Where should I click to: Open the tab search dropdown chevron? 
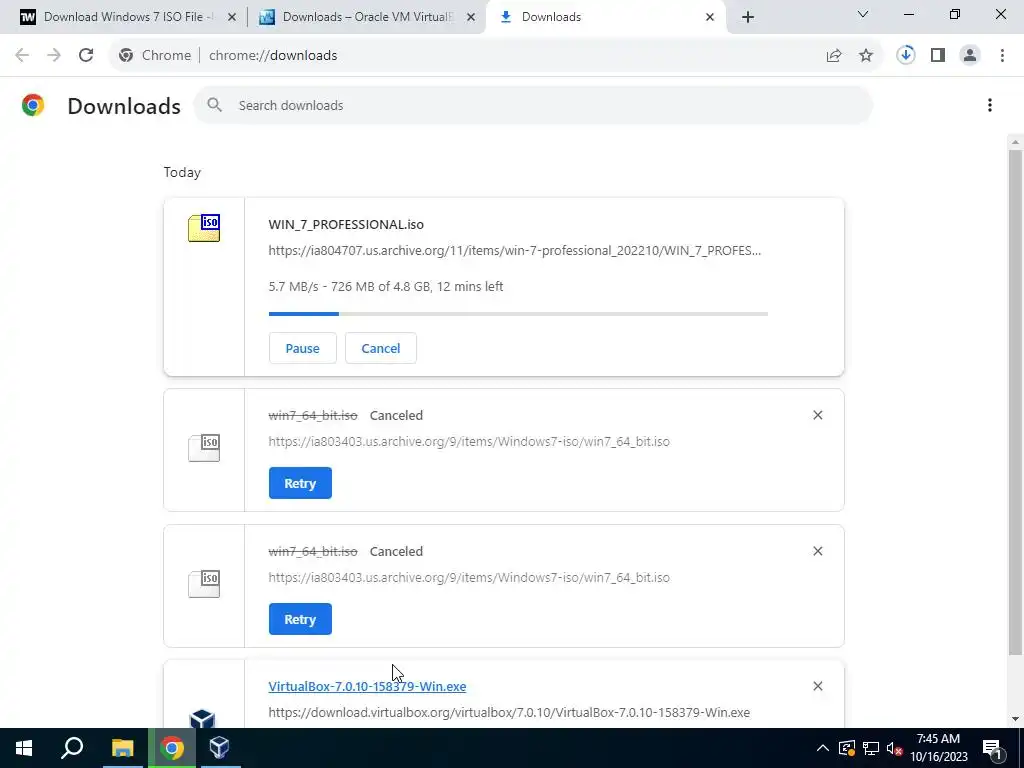point(863,14)
